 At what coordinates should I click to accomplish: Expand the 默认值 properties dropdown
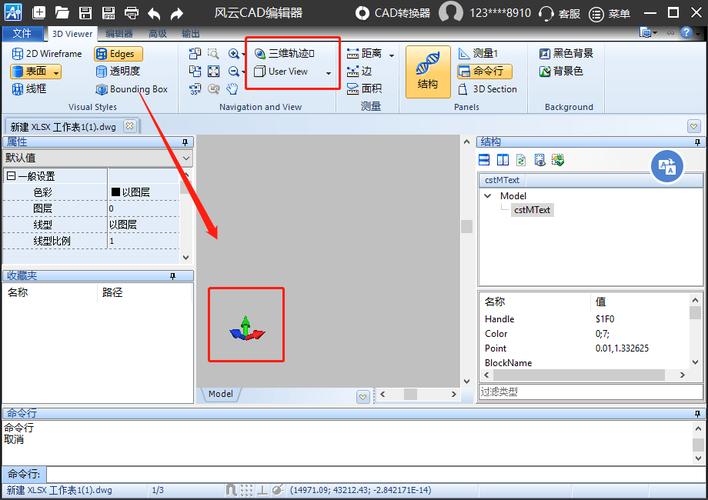tap(186, 158)
